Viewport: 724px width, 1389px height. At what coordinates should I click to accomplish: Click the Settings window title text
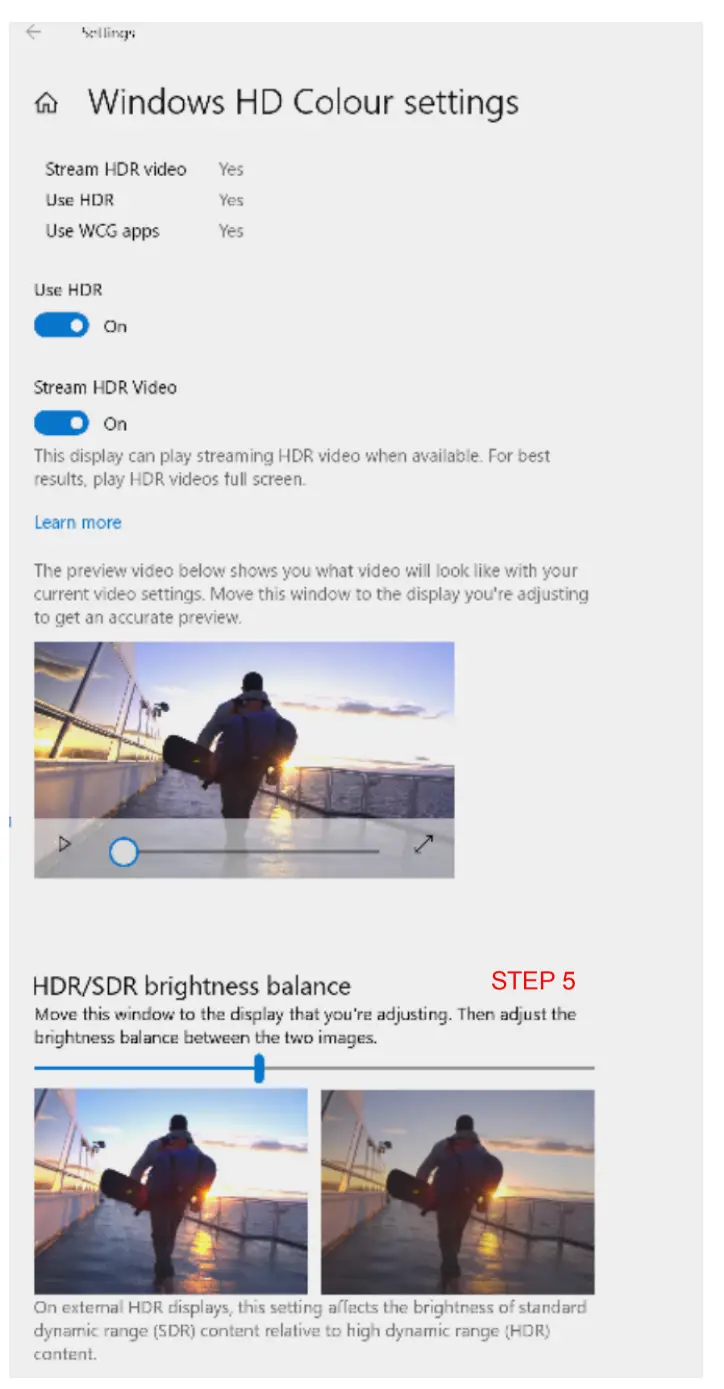(x=107, y=33)
